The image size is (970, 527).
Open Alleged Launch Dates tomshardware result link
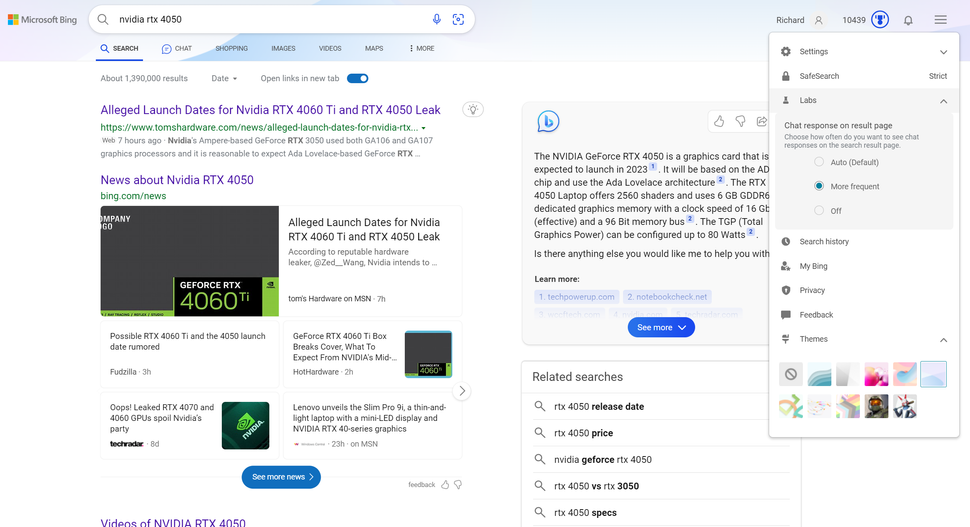[270, 110]
